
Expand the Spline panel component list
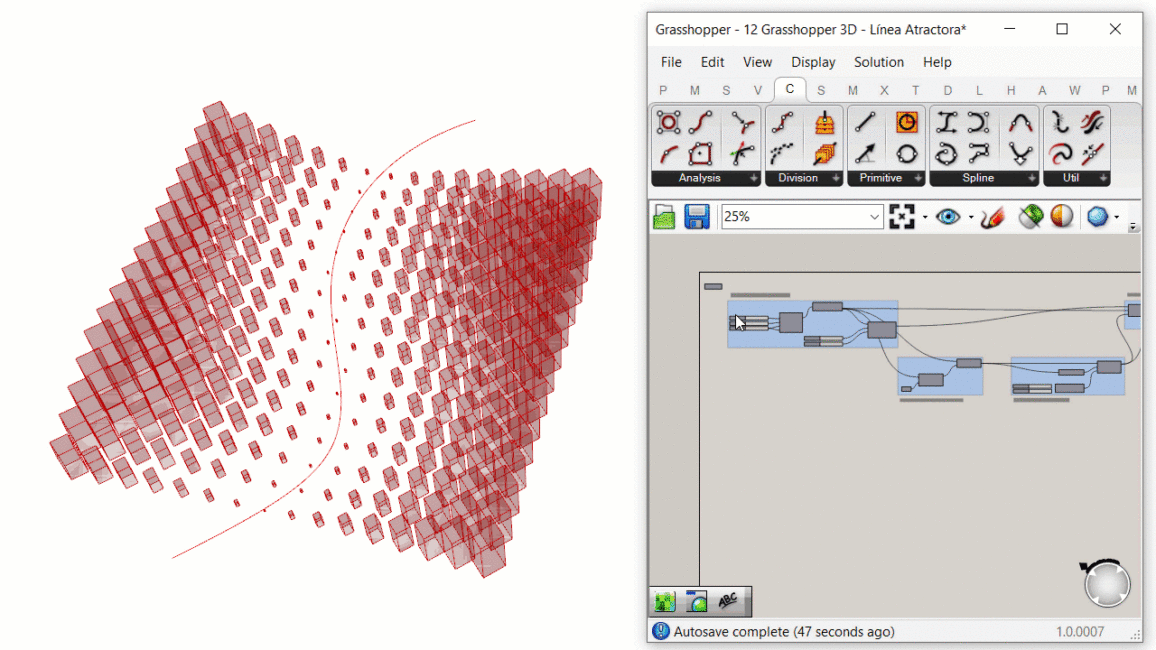(x=1032, y=178)
